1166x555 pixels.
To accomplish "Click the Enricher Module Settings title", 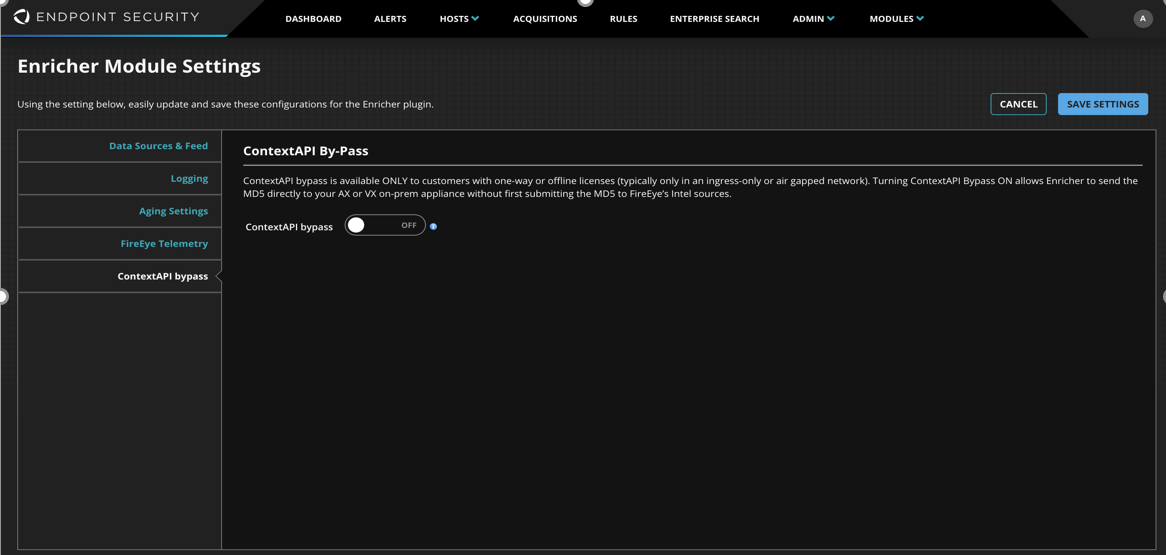I will 139,66.
